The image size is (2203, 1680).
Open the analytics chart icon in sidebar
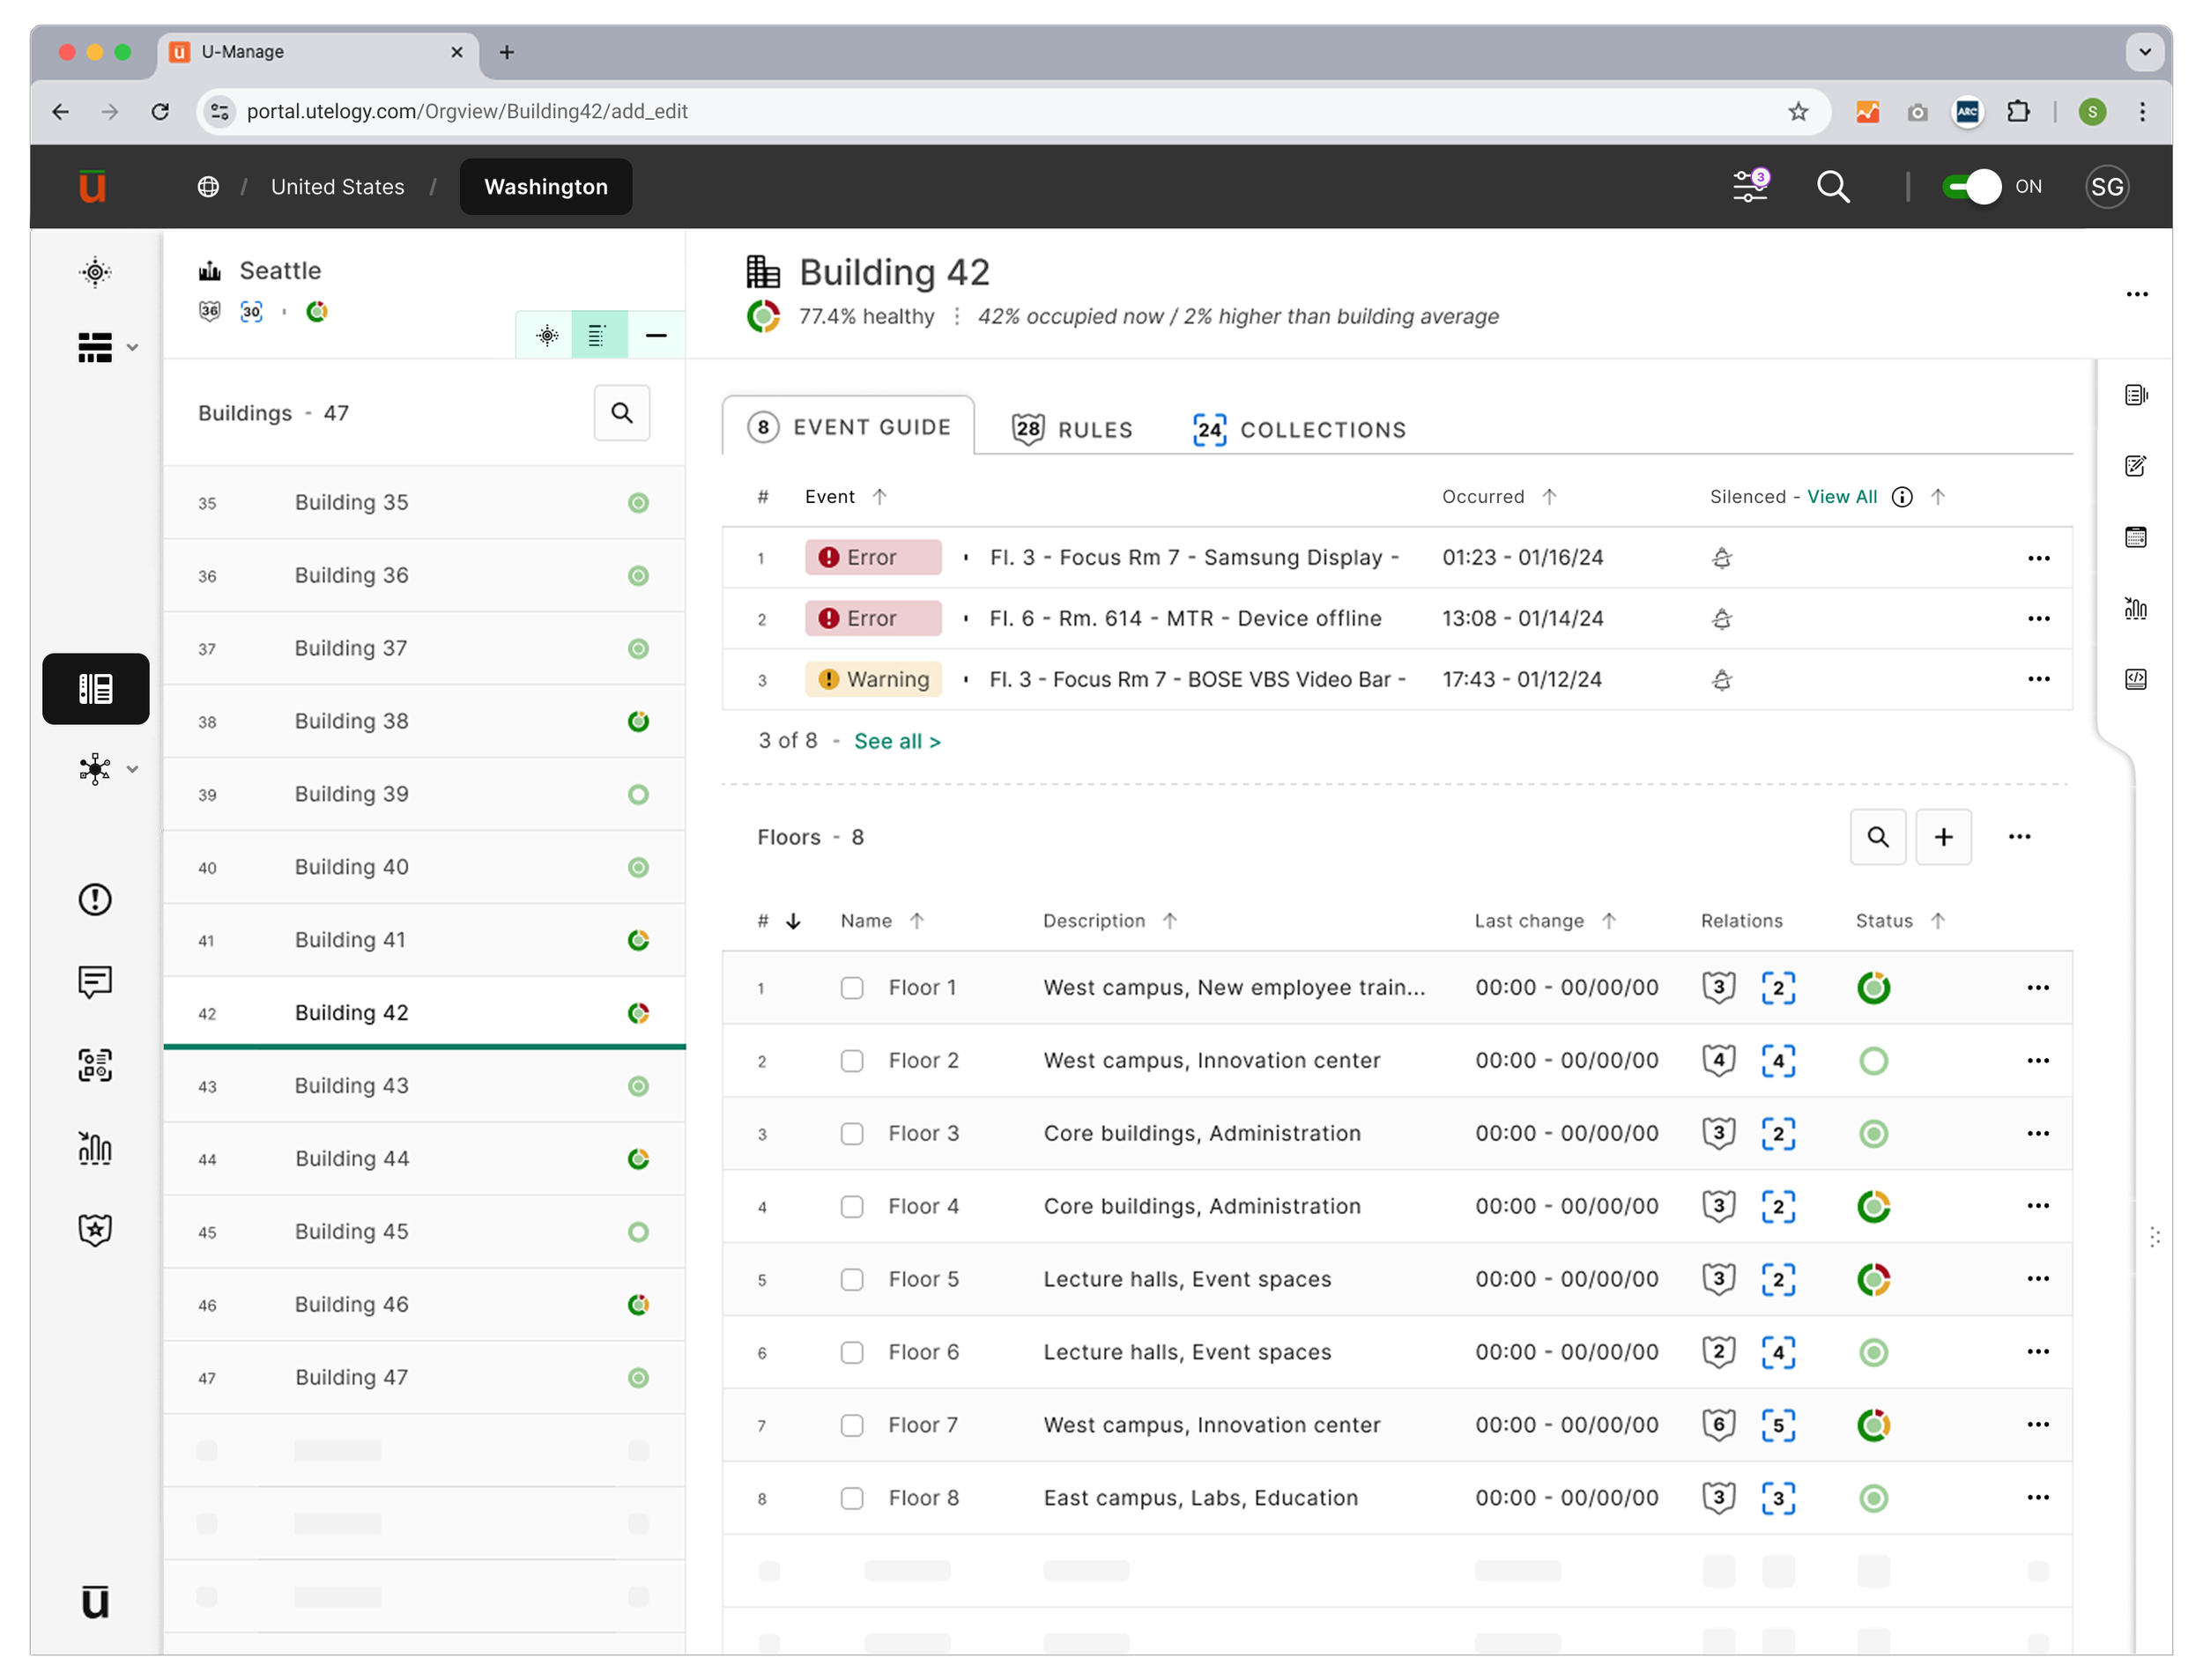tap(95, 1147)
